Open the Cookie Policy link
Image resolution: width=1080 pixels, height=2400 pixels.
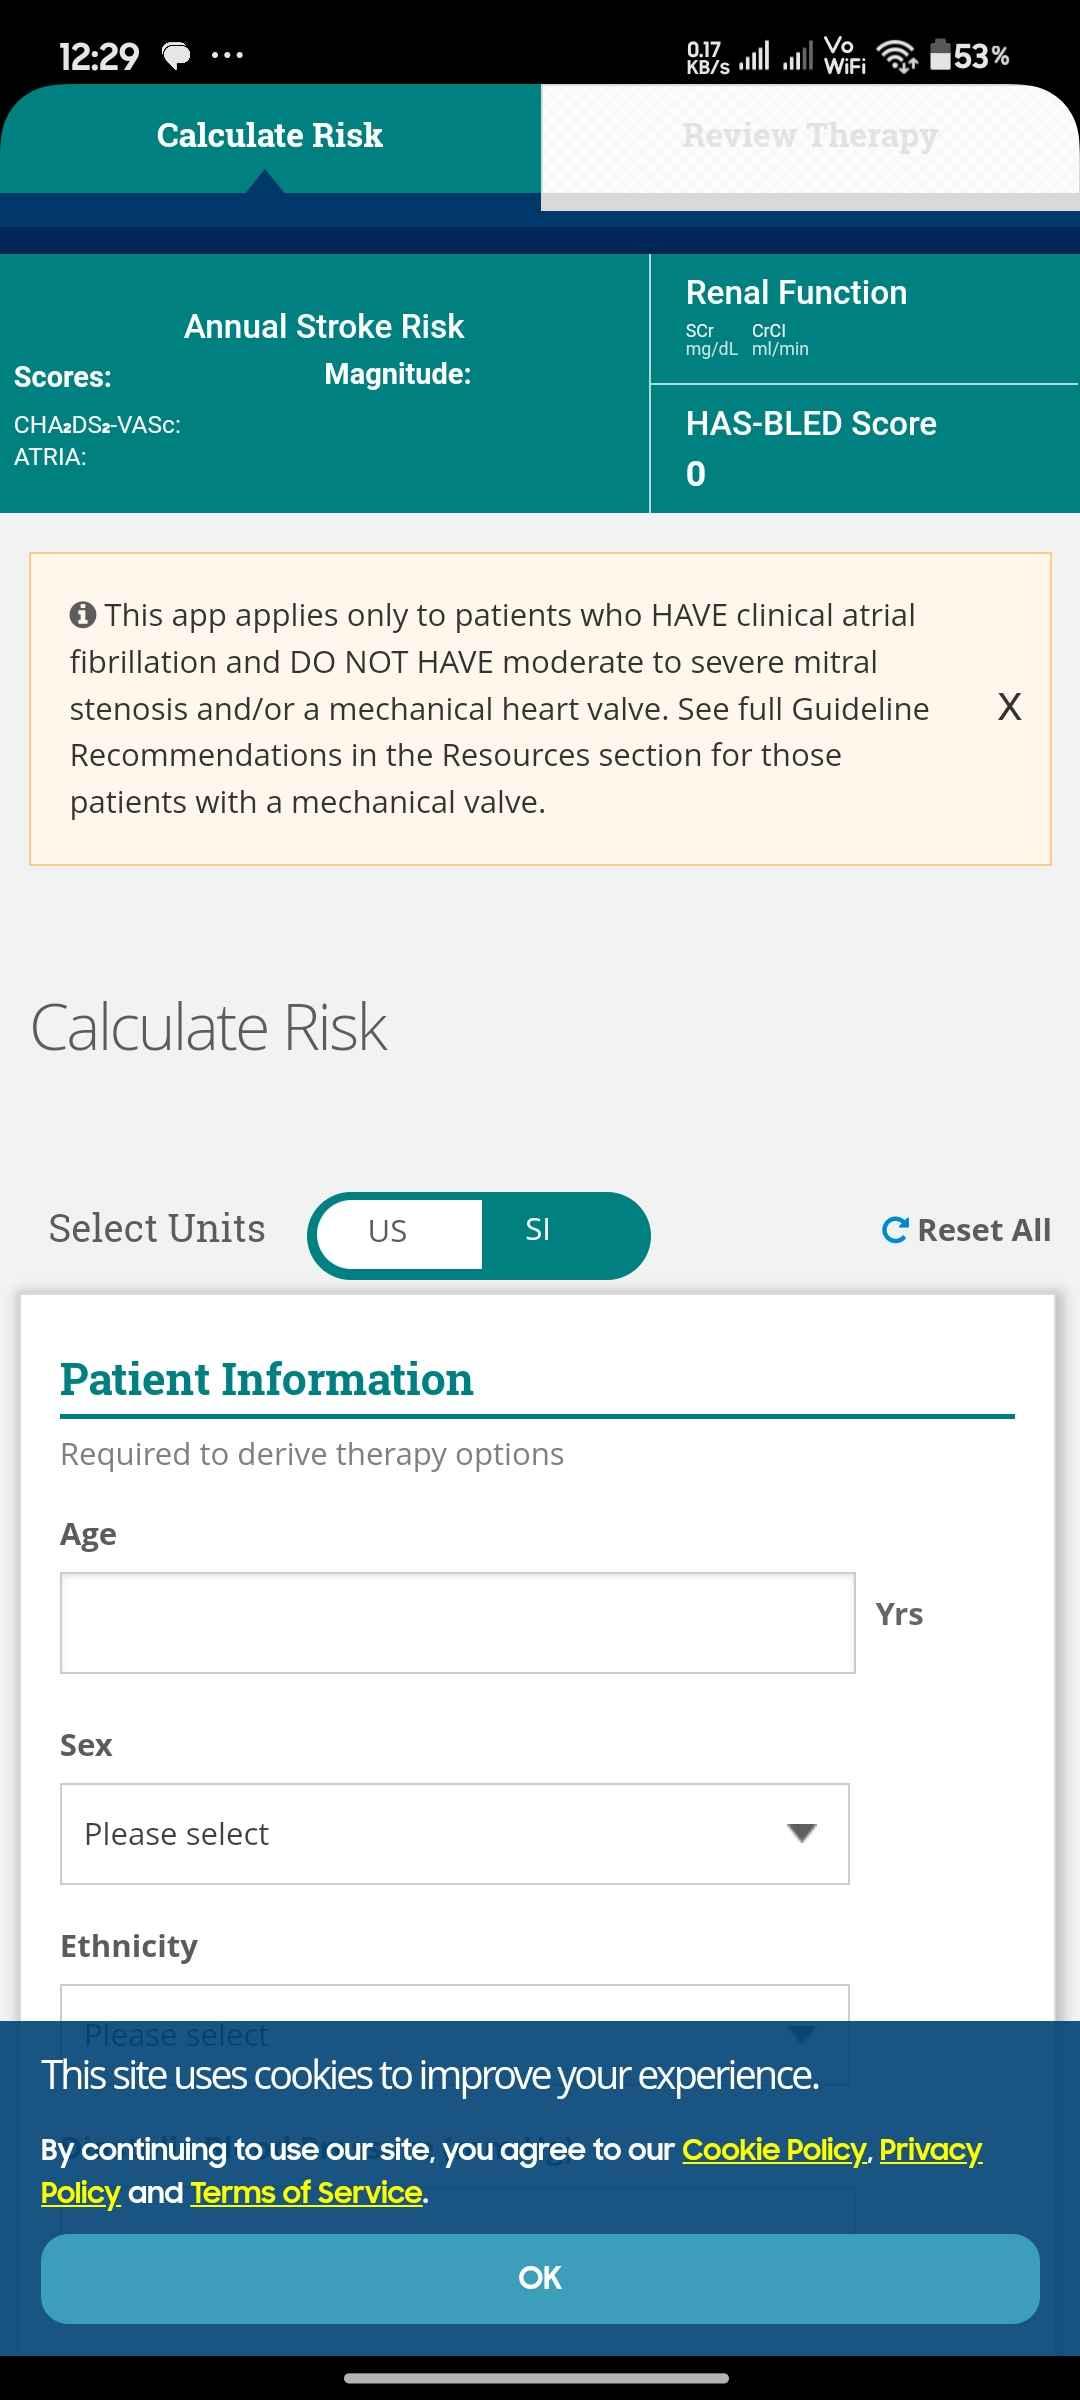[x=775, y=2149]
